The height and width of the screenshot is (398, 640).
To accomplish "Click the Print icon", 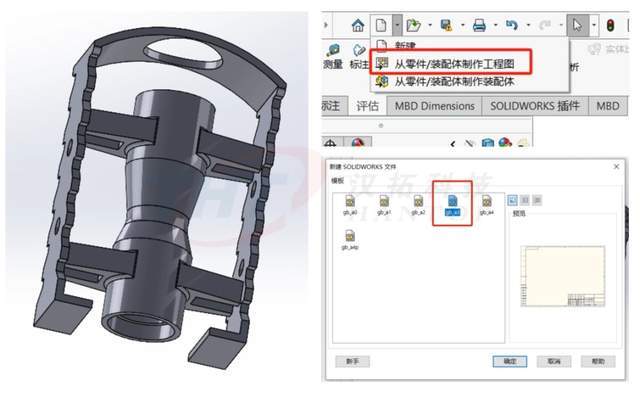I will [x=479, y=25].
